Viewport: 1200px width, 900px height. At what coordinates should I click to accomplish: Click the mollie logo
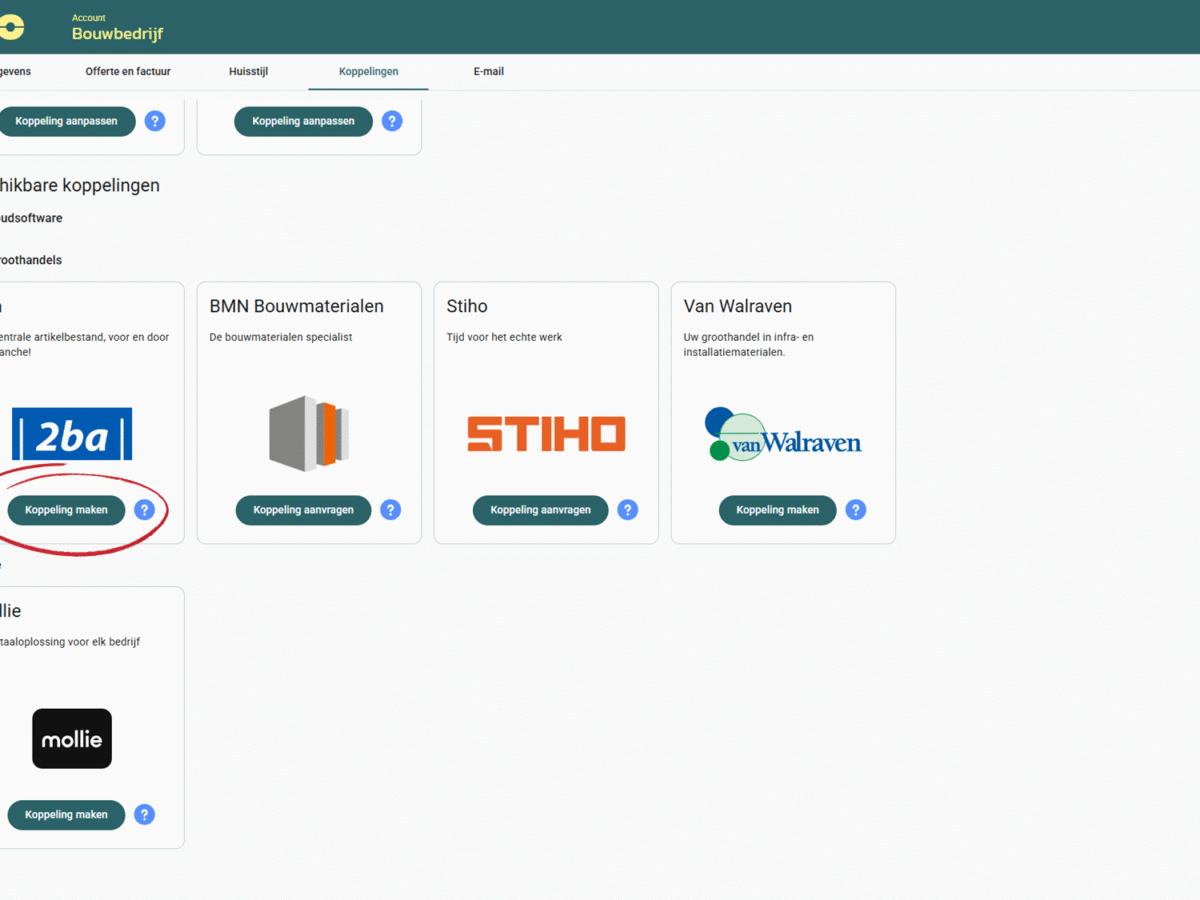click(x=72, y=738)
